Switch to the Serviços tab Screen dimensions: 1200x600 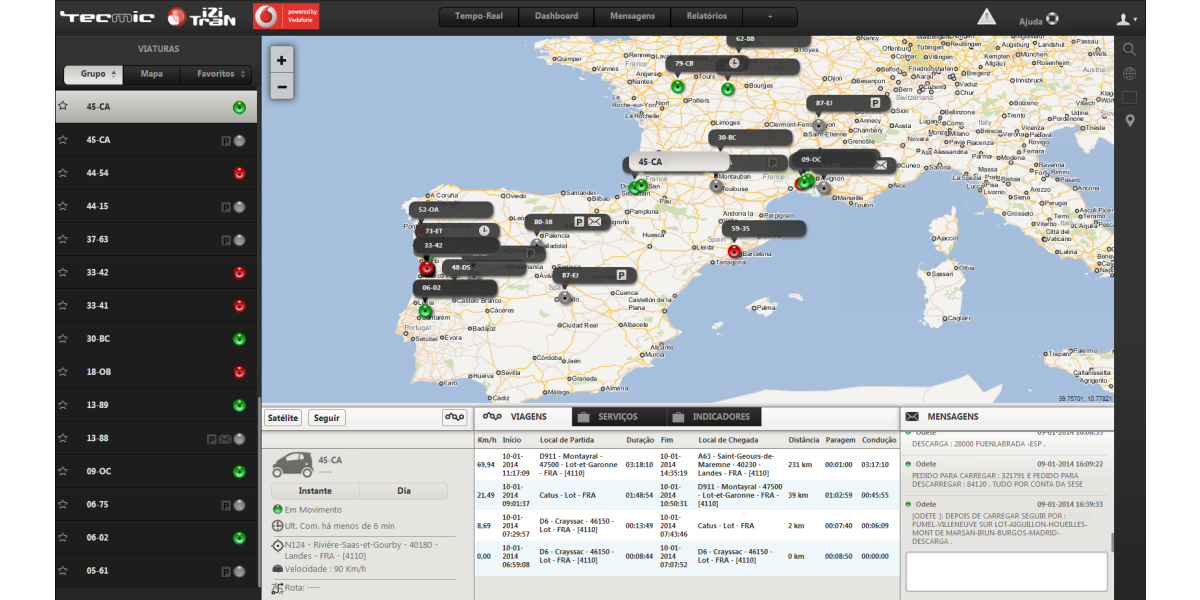(x=617, y=417)
